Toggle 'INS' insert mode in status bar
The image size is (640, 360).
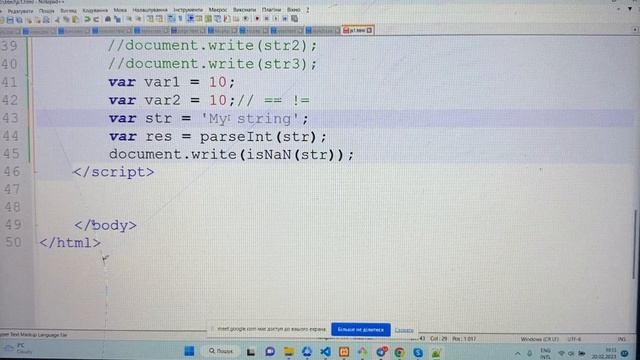(x=621, y=339)
